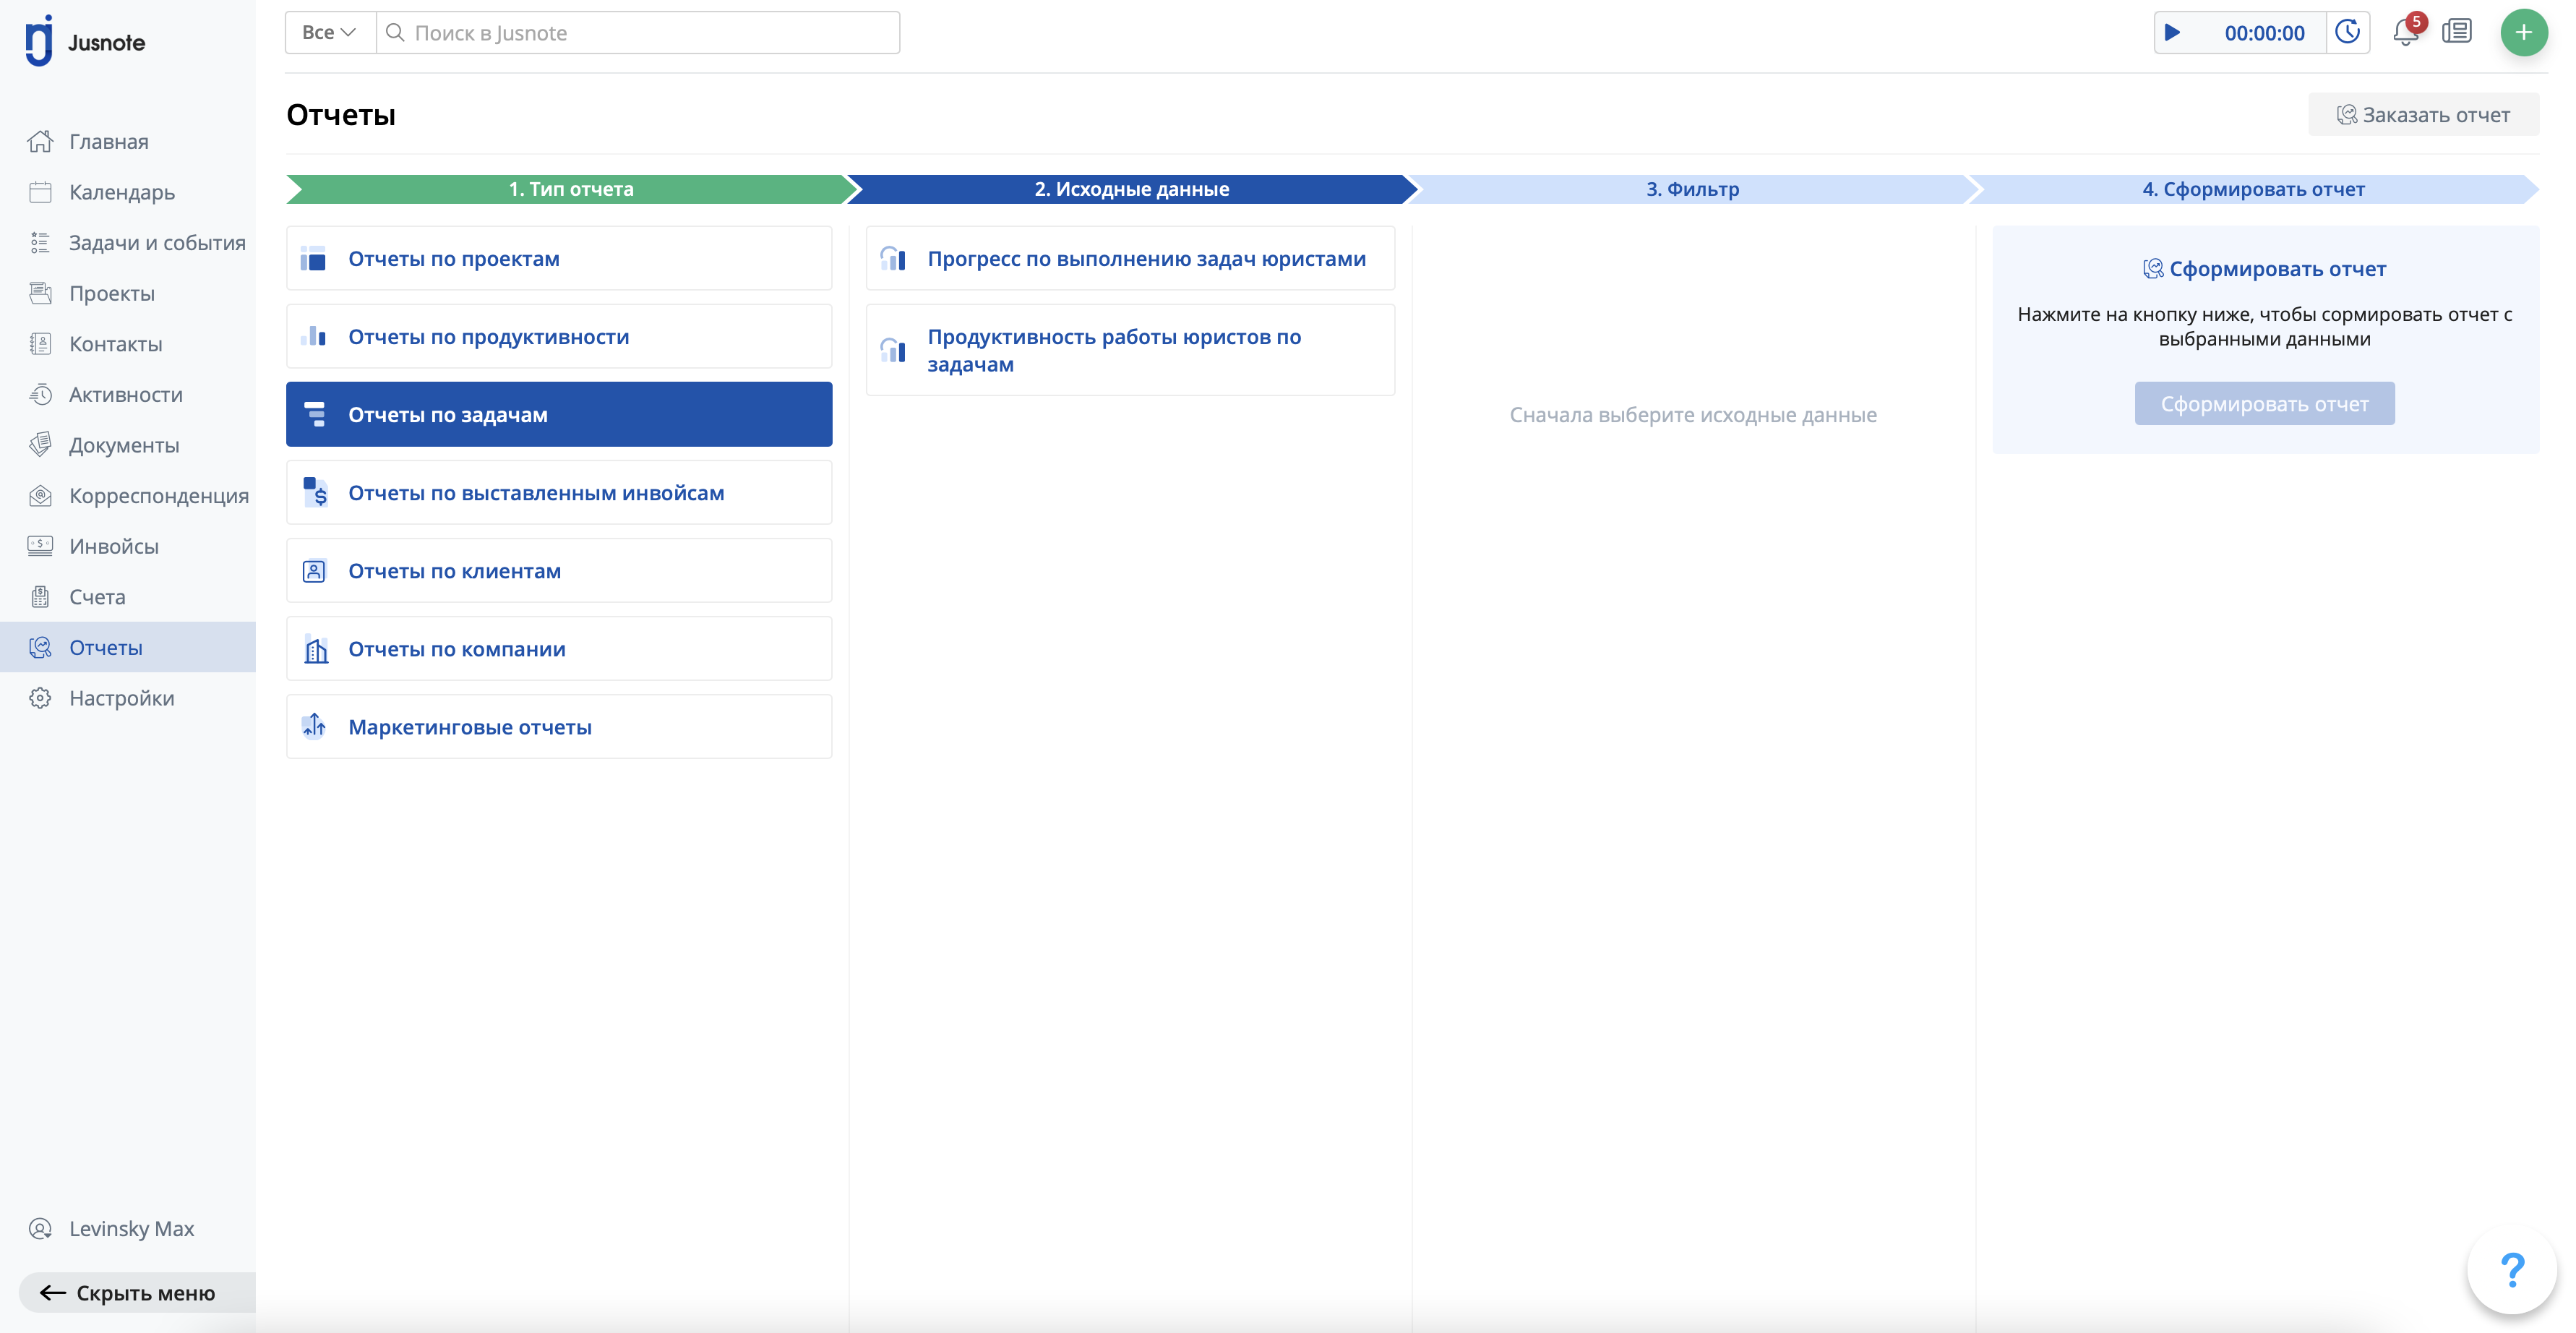Select Маркетинговые отчеты report type
The height and width of the screenshot is (1333, 2576).
tap(559, 727)
